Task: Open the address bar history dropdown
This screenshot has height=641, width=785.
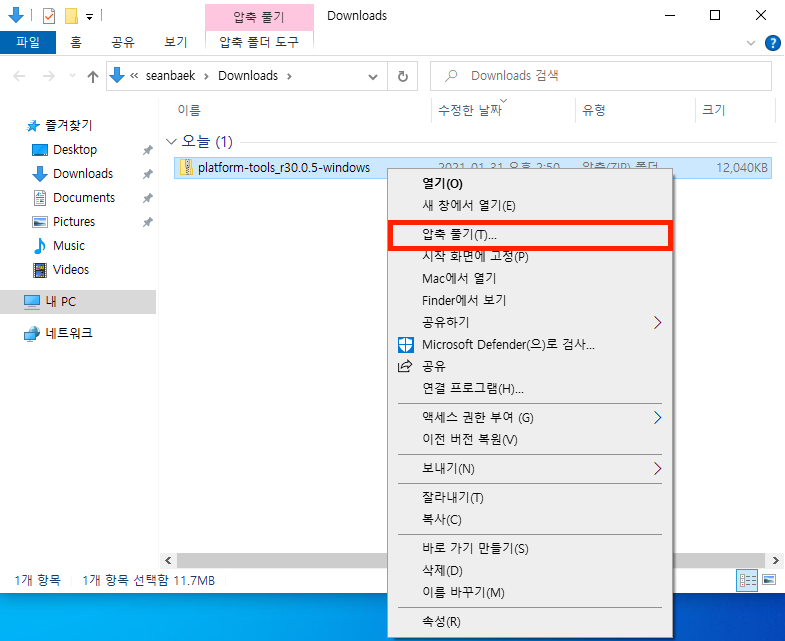Action: pyautogui.click(x=372, y=77)
